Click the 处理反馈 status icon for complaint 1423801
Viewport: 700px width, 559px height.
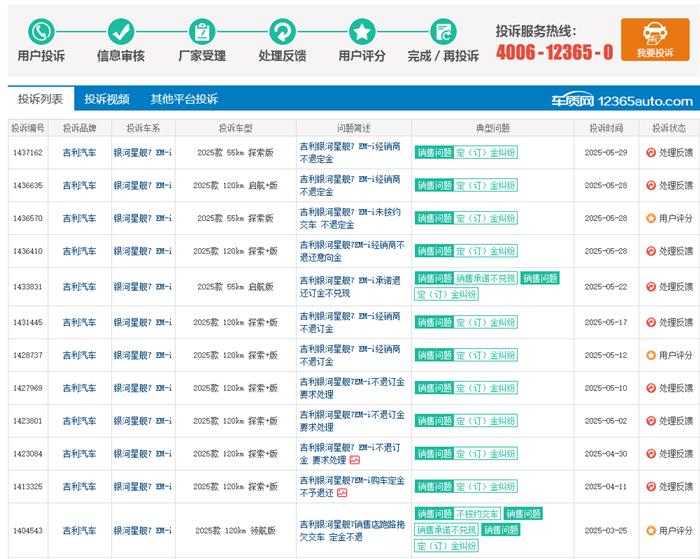[x=651, y=421]
